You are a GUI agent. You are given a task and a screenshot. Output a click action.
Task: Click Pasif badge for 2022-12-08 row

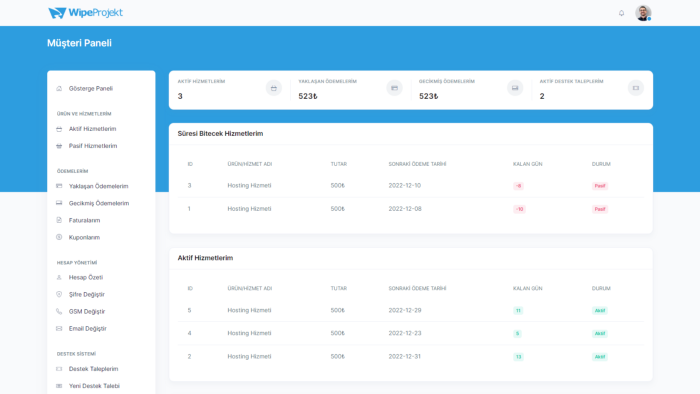[600, 209]
